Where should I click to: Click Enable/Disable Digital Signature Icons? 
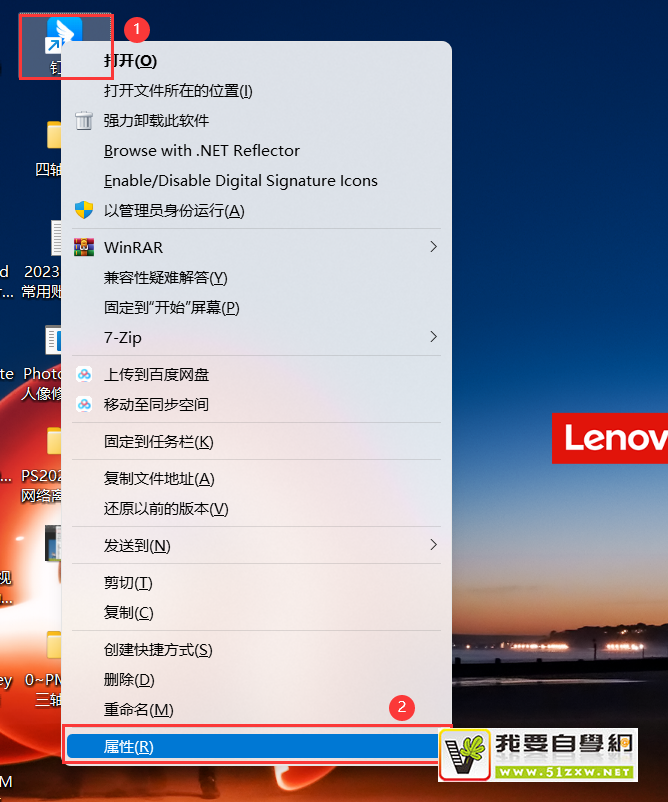coord(240,181)
